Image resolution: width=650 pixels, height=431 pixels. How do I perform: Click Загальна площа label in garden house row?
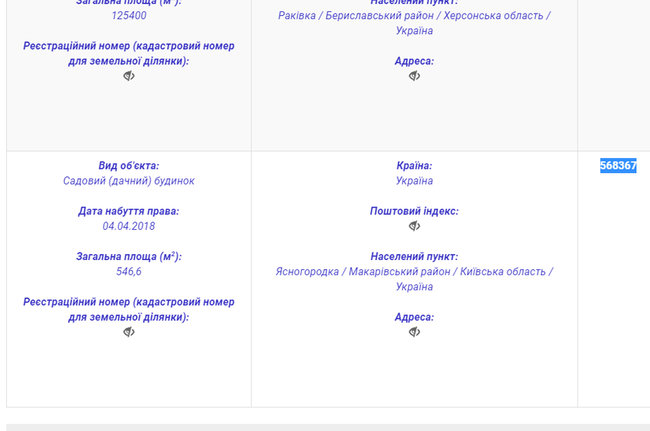pyautogui.click(x=129, y=256)
